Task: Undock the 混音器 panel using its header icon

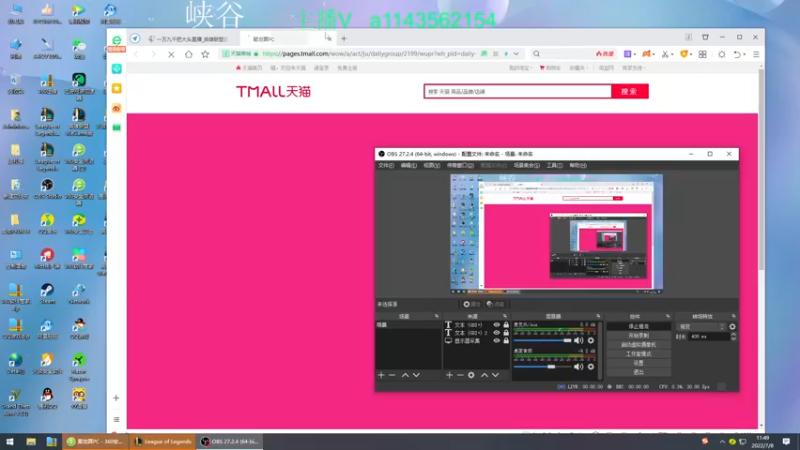Action: (x=598, y=316)
